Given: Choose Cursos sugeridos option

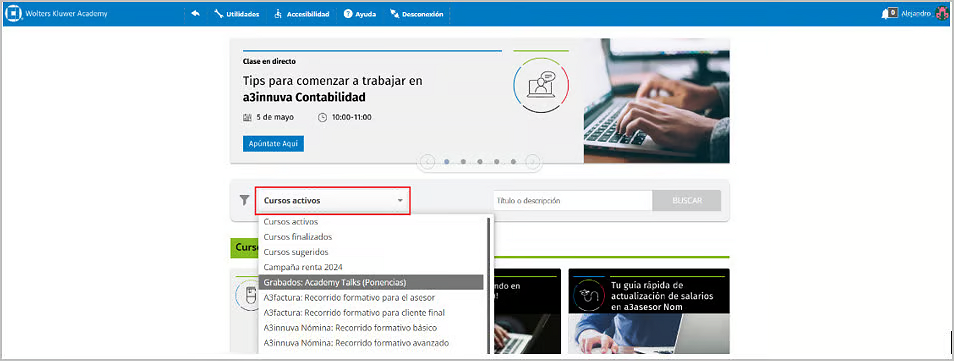Looking at the screenshot, I should click(x=371, y=252).
